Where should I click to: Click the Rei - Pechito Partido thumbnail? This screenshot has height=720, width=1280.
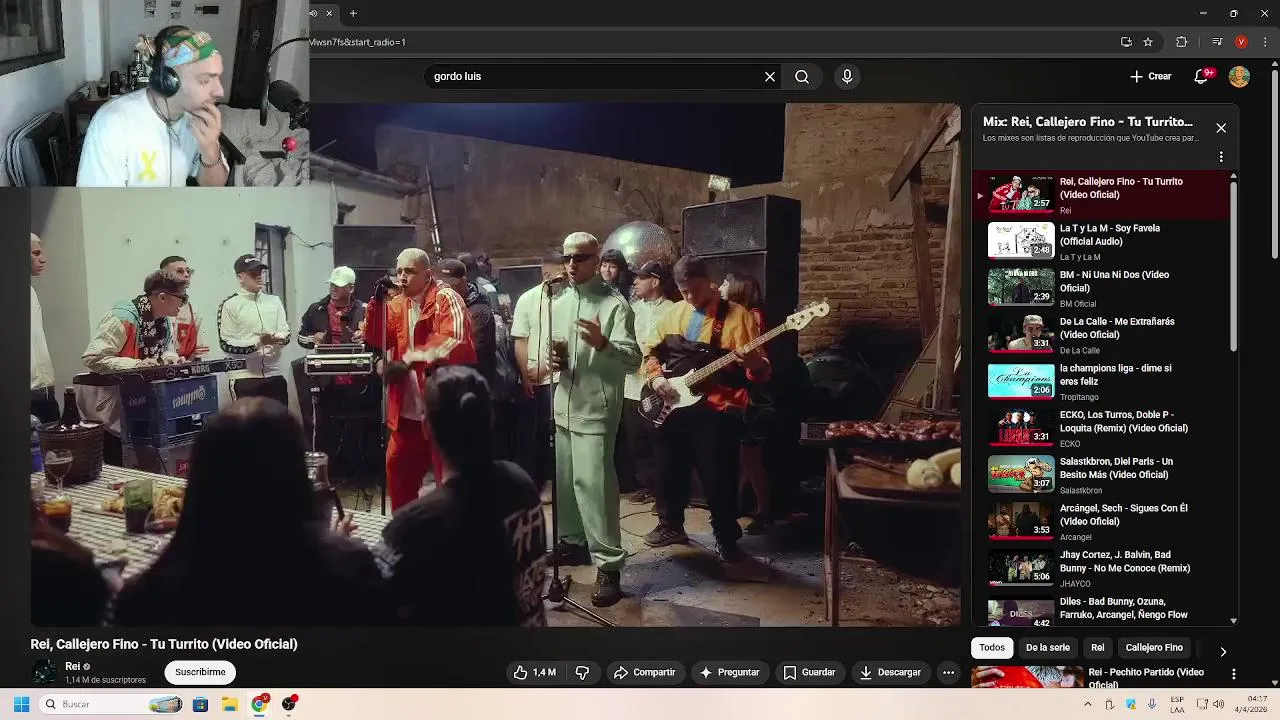tap(1027, 677)
